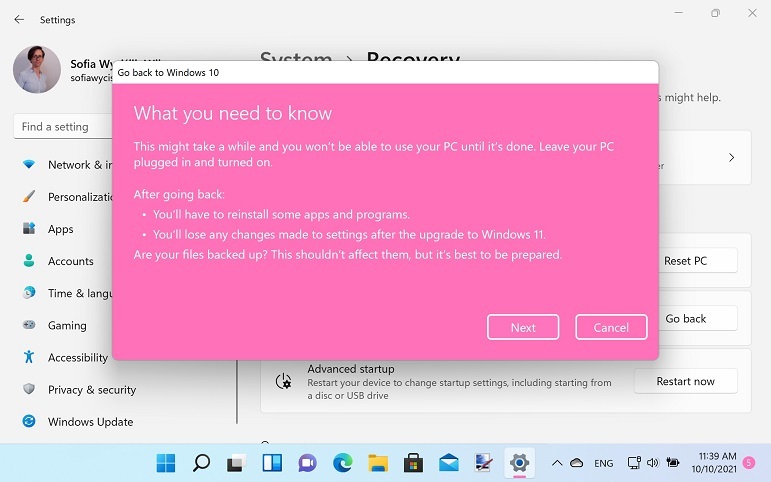Open File Explorer from taskbar
The height and width of the screenshot is (482, 771).
click(x=378, y=463)
